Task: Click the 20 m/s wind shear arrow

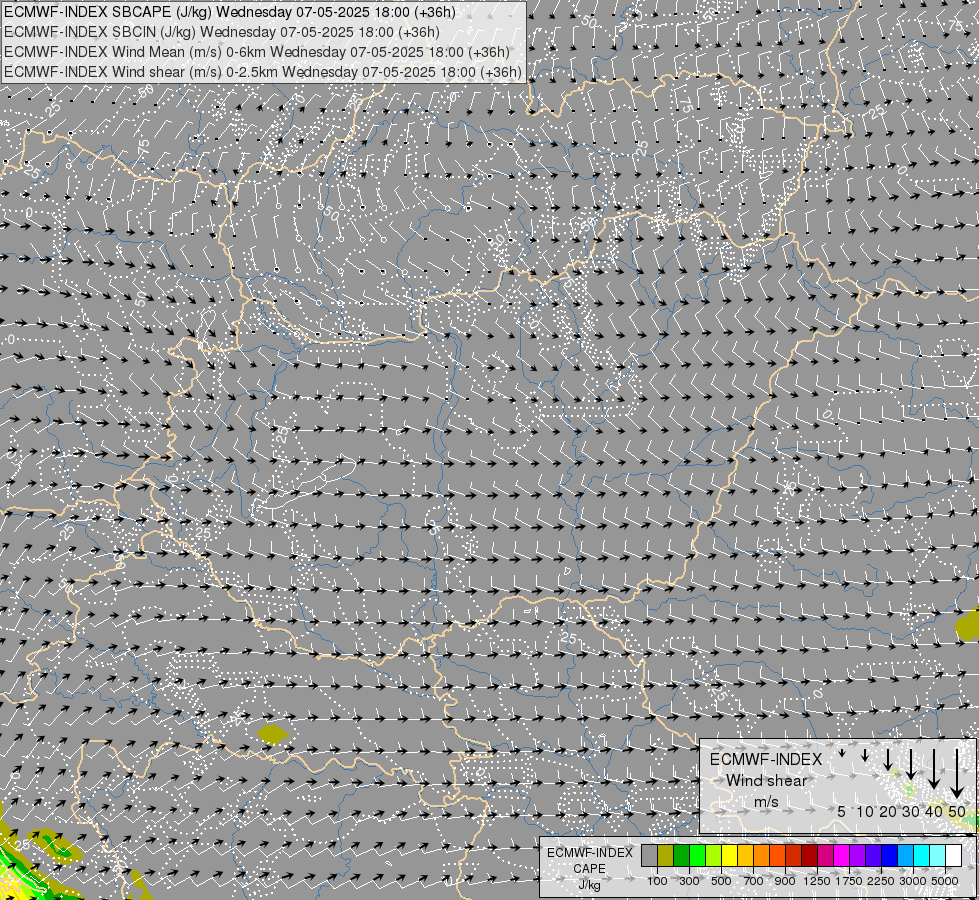Action: pos(888,760)
